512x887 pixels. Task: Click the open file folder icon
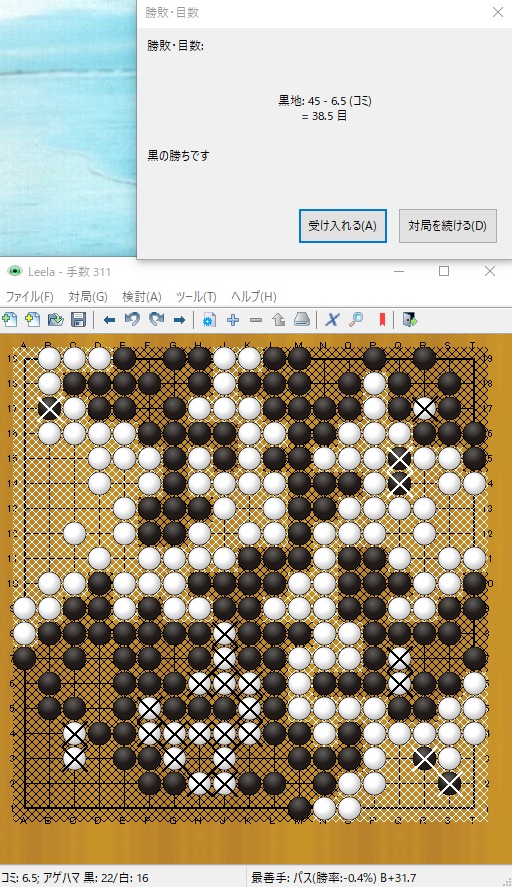55,320
